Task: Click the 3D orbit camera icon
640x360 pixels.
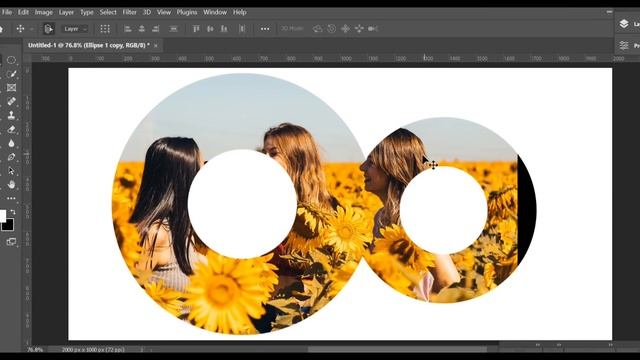Action: (x=318, y=29)
